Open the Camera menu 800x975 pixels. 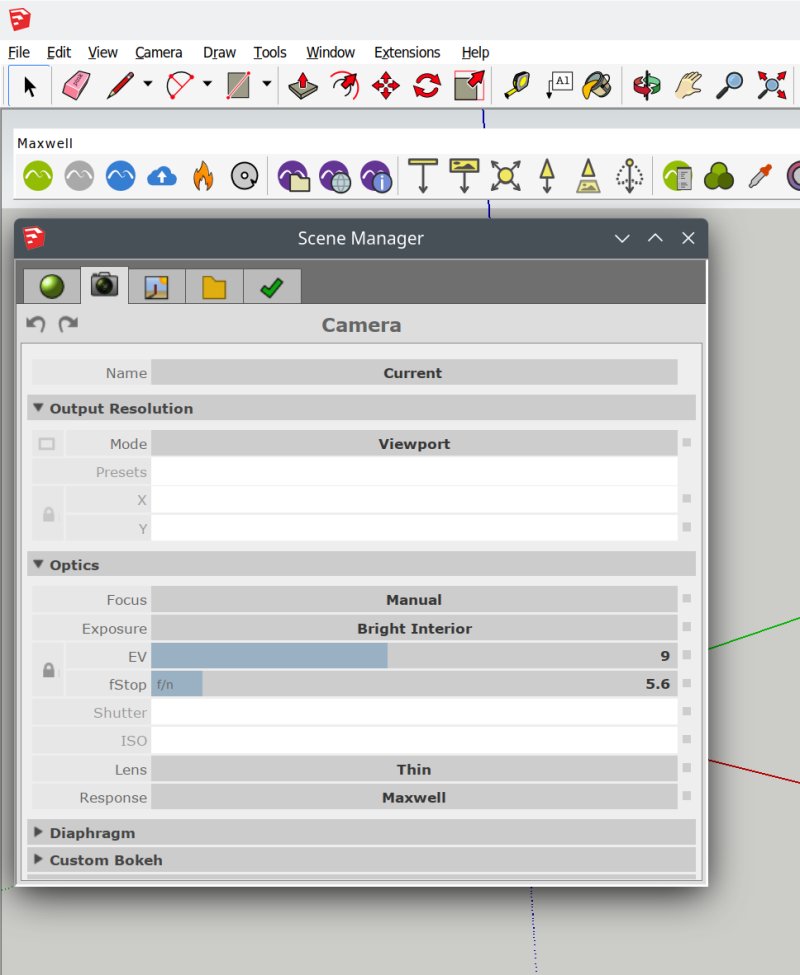coord(159,52)
